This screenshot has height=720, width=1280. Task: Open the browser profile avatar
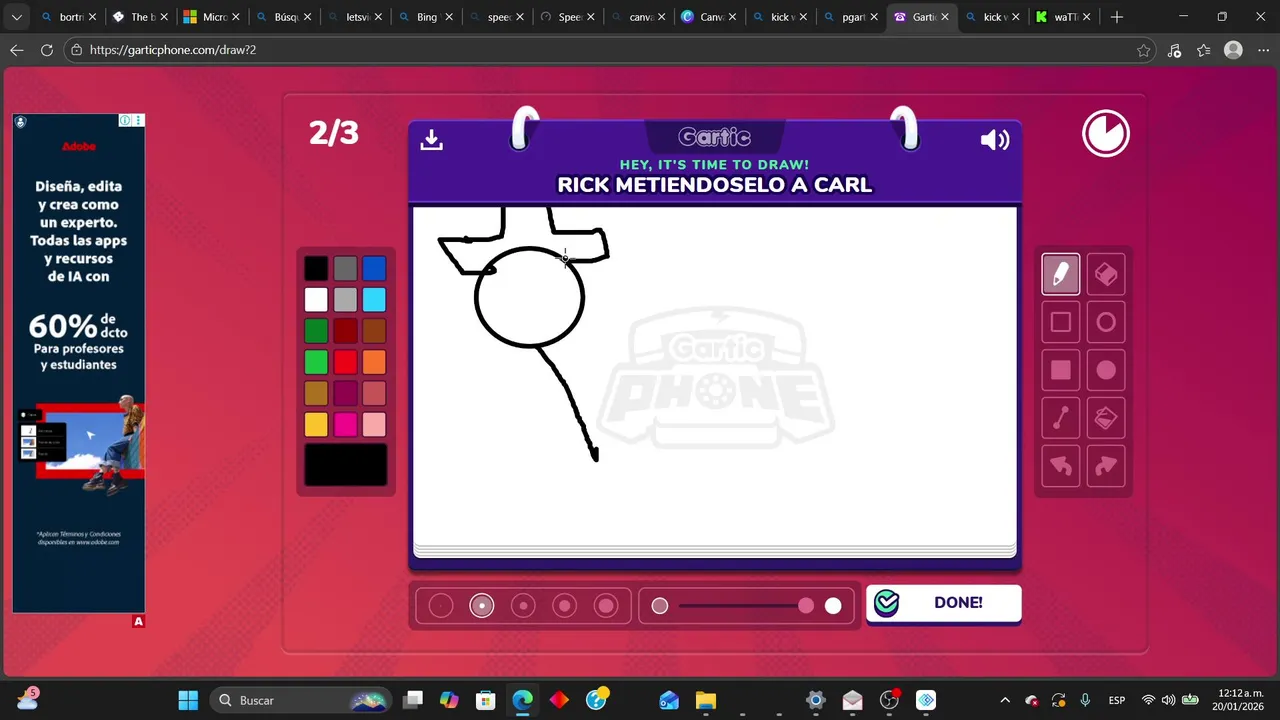click(x=1233, y=50)
